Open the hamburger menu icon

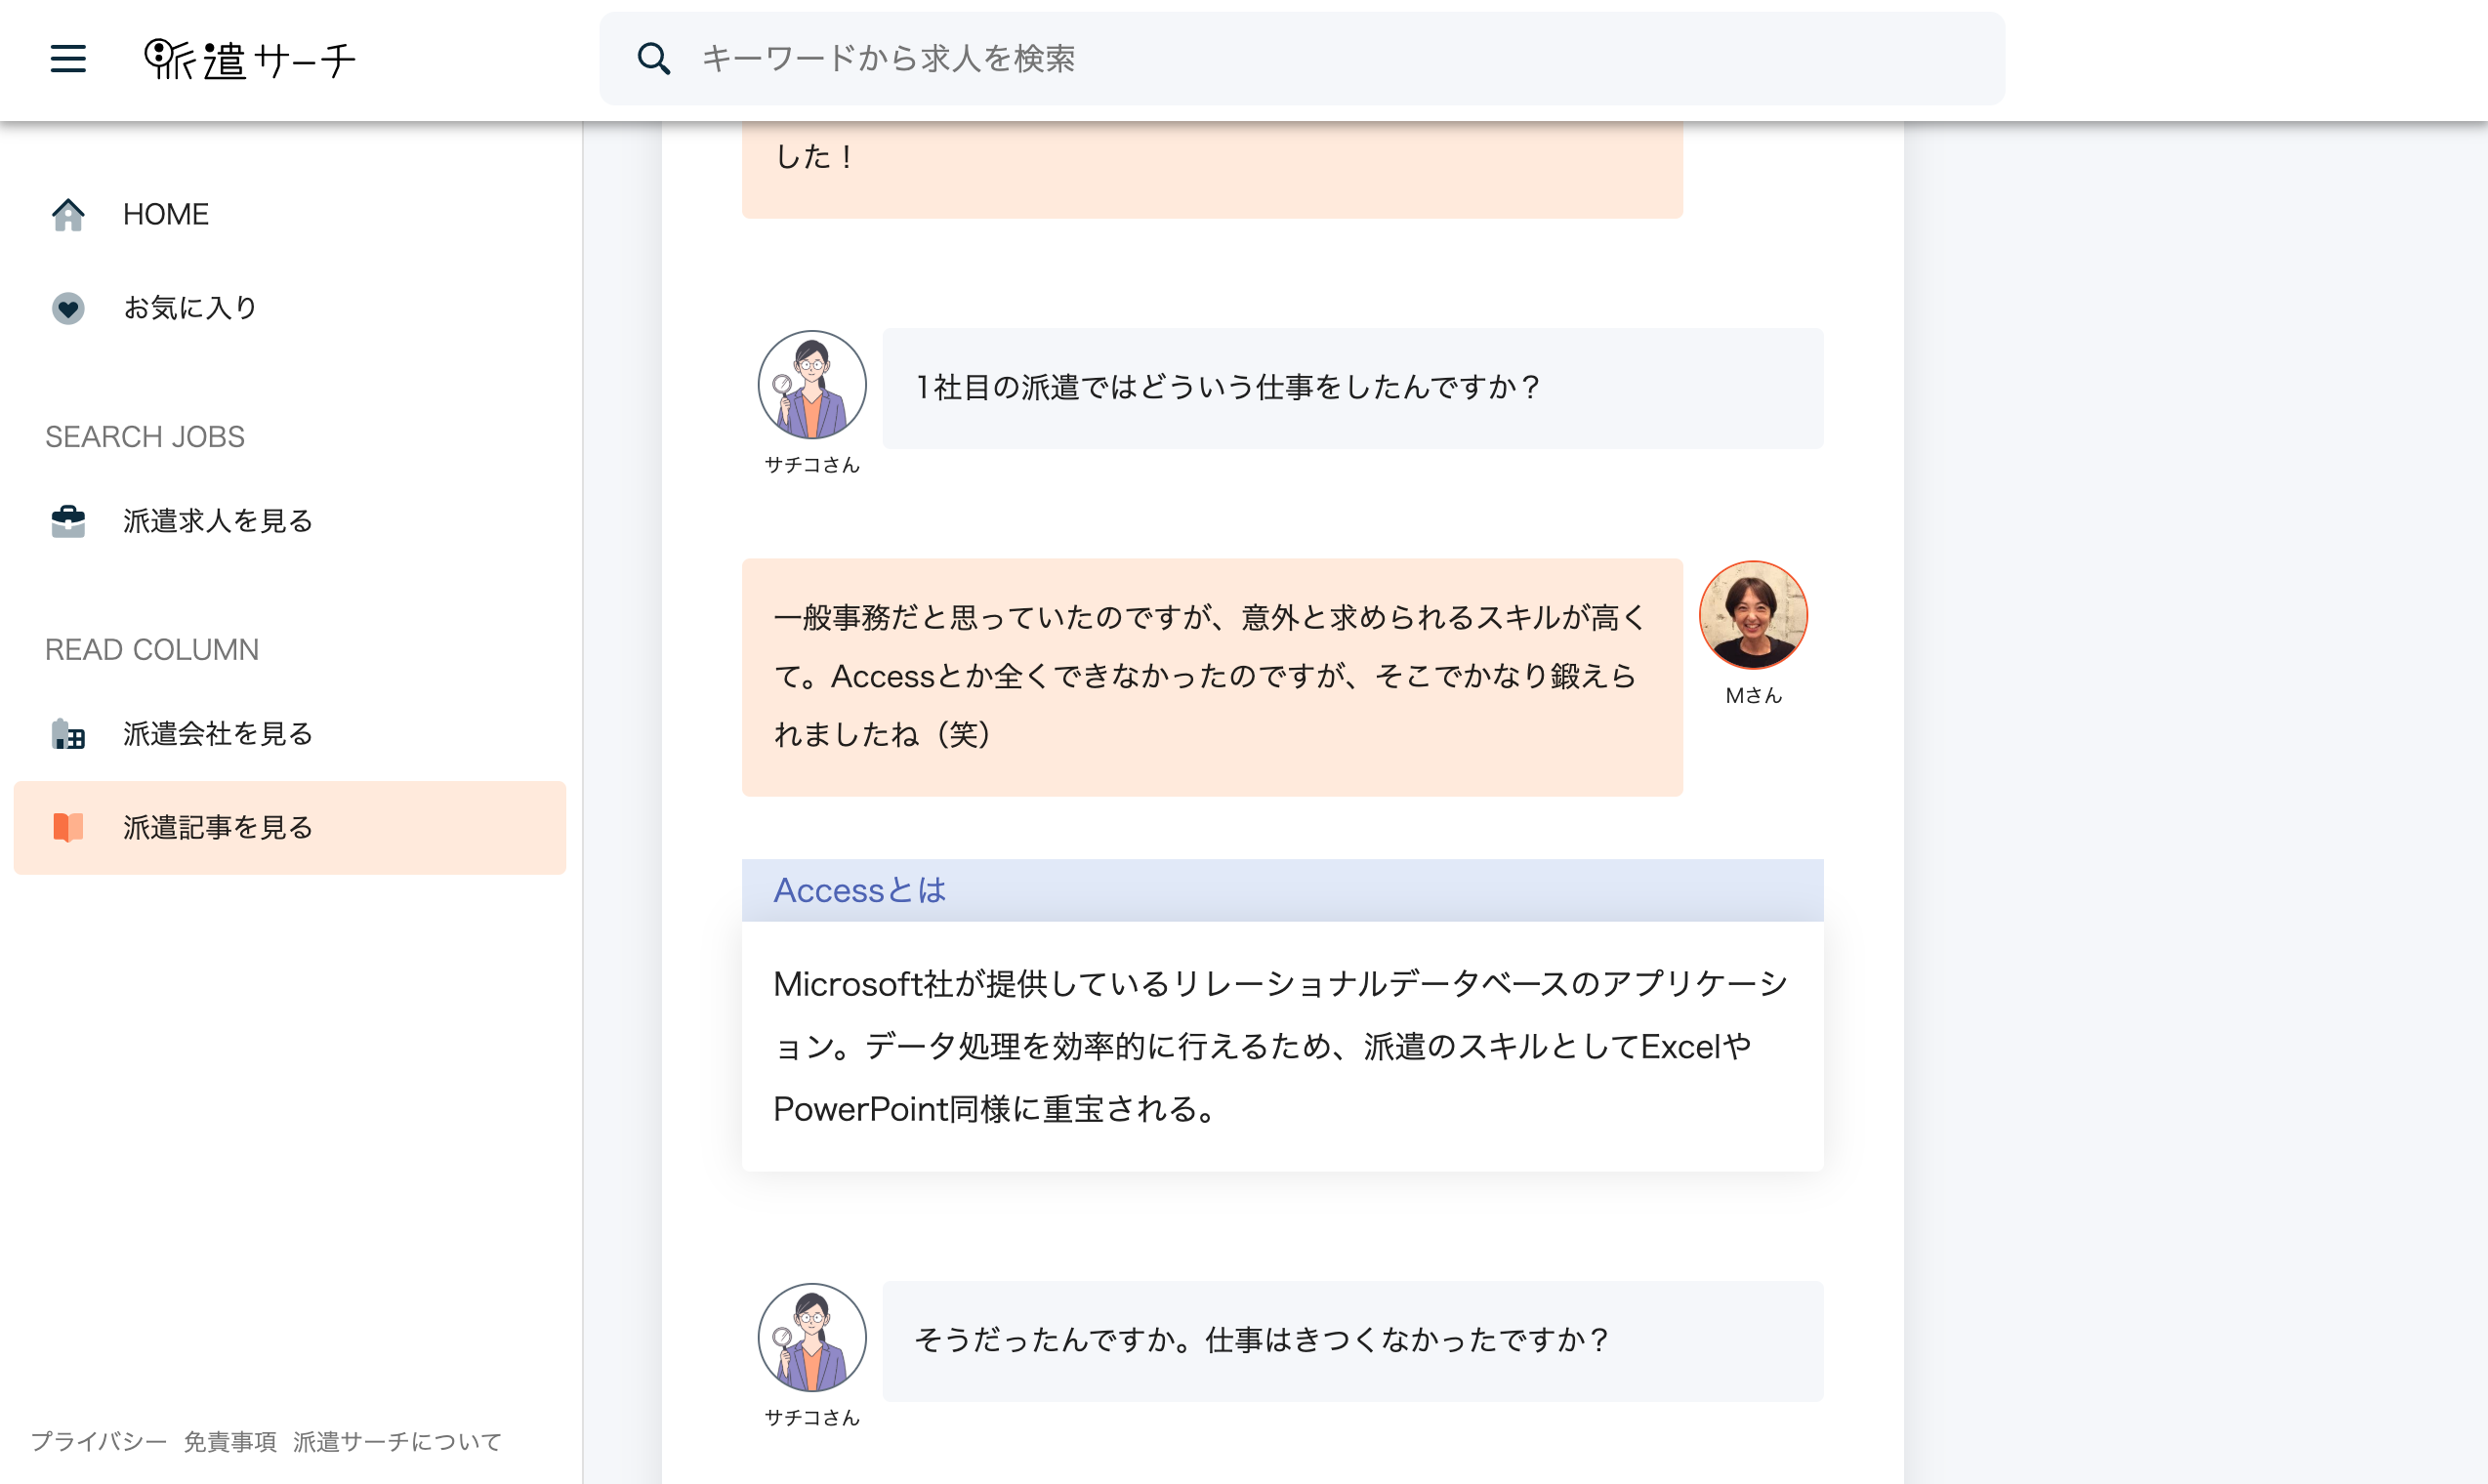pos(68,59)
